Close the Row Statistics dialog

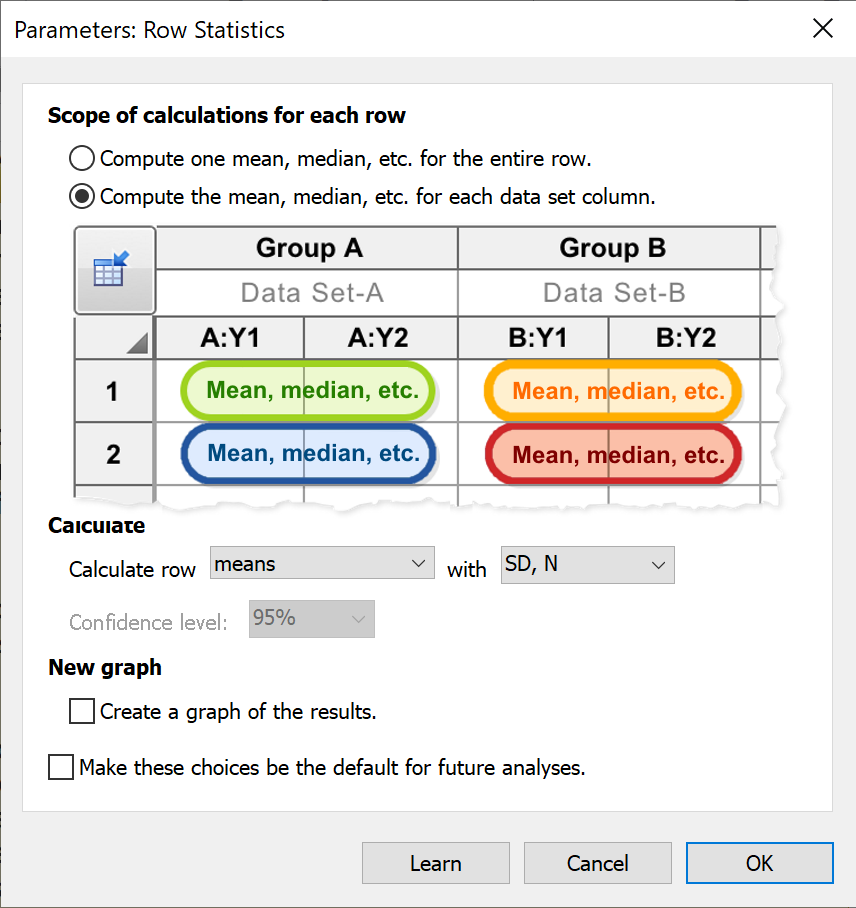point(822,28)
